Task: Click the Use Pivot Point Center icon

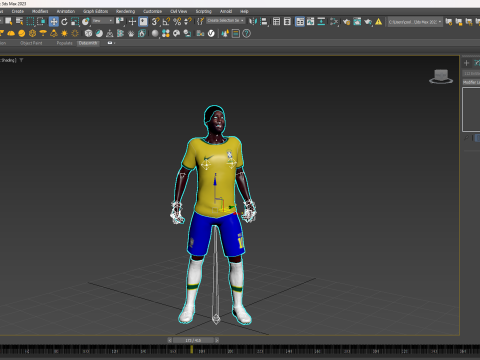Action: (120, 22)
